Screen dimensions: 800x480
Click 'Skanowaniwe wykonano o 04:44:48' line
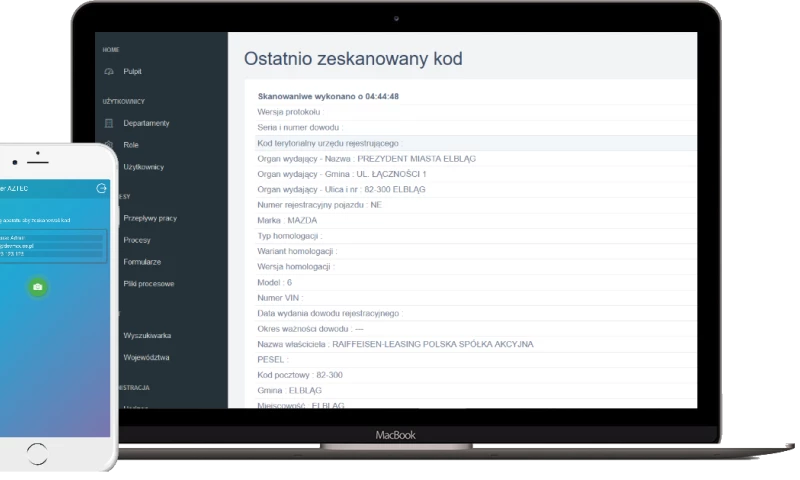[x=328, y=96]
